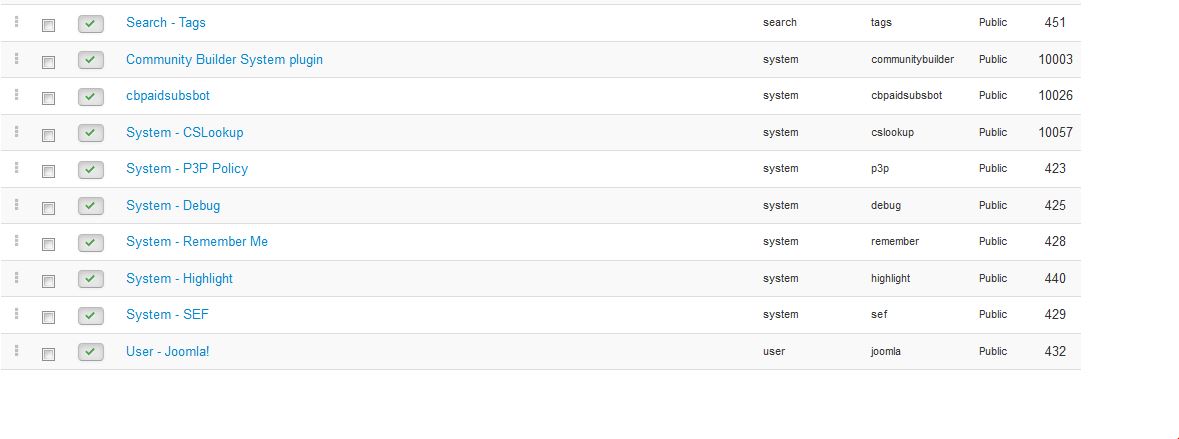
Task: Click the System - Remember Me link
Action: click(x=196, y=241)
